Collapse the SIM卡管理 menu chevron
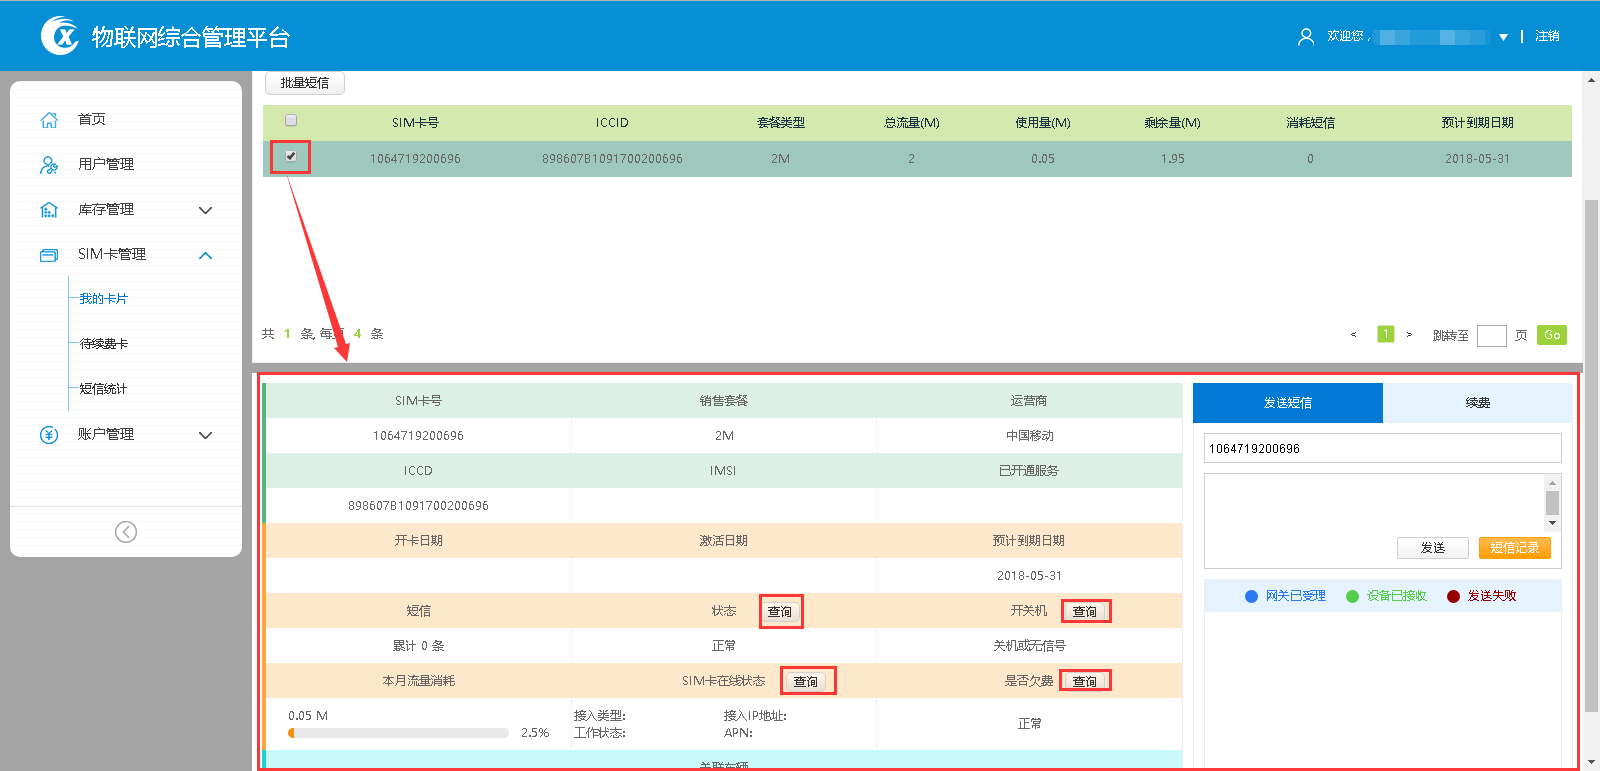 click(206, 256)
